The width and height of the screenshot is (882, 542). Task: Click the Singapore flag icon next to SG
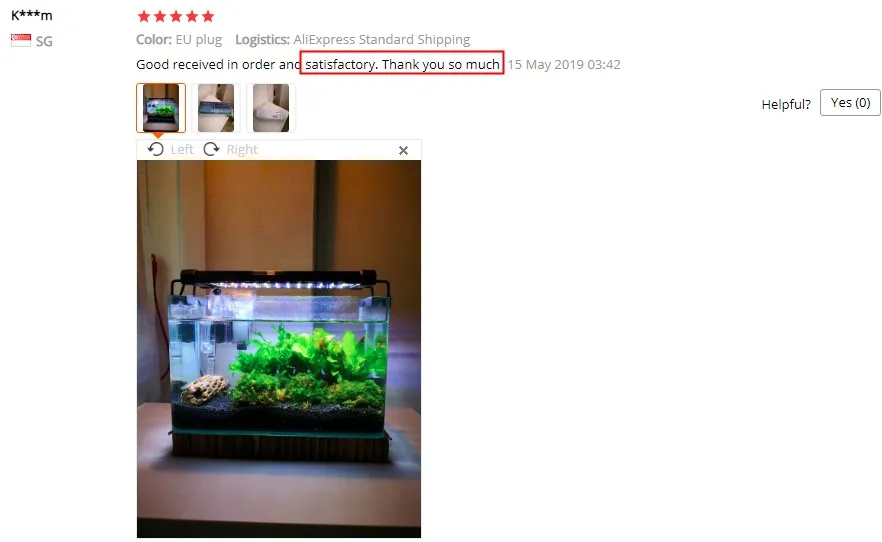click(21, 40)
